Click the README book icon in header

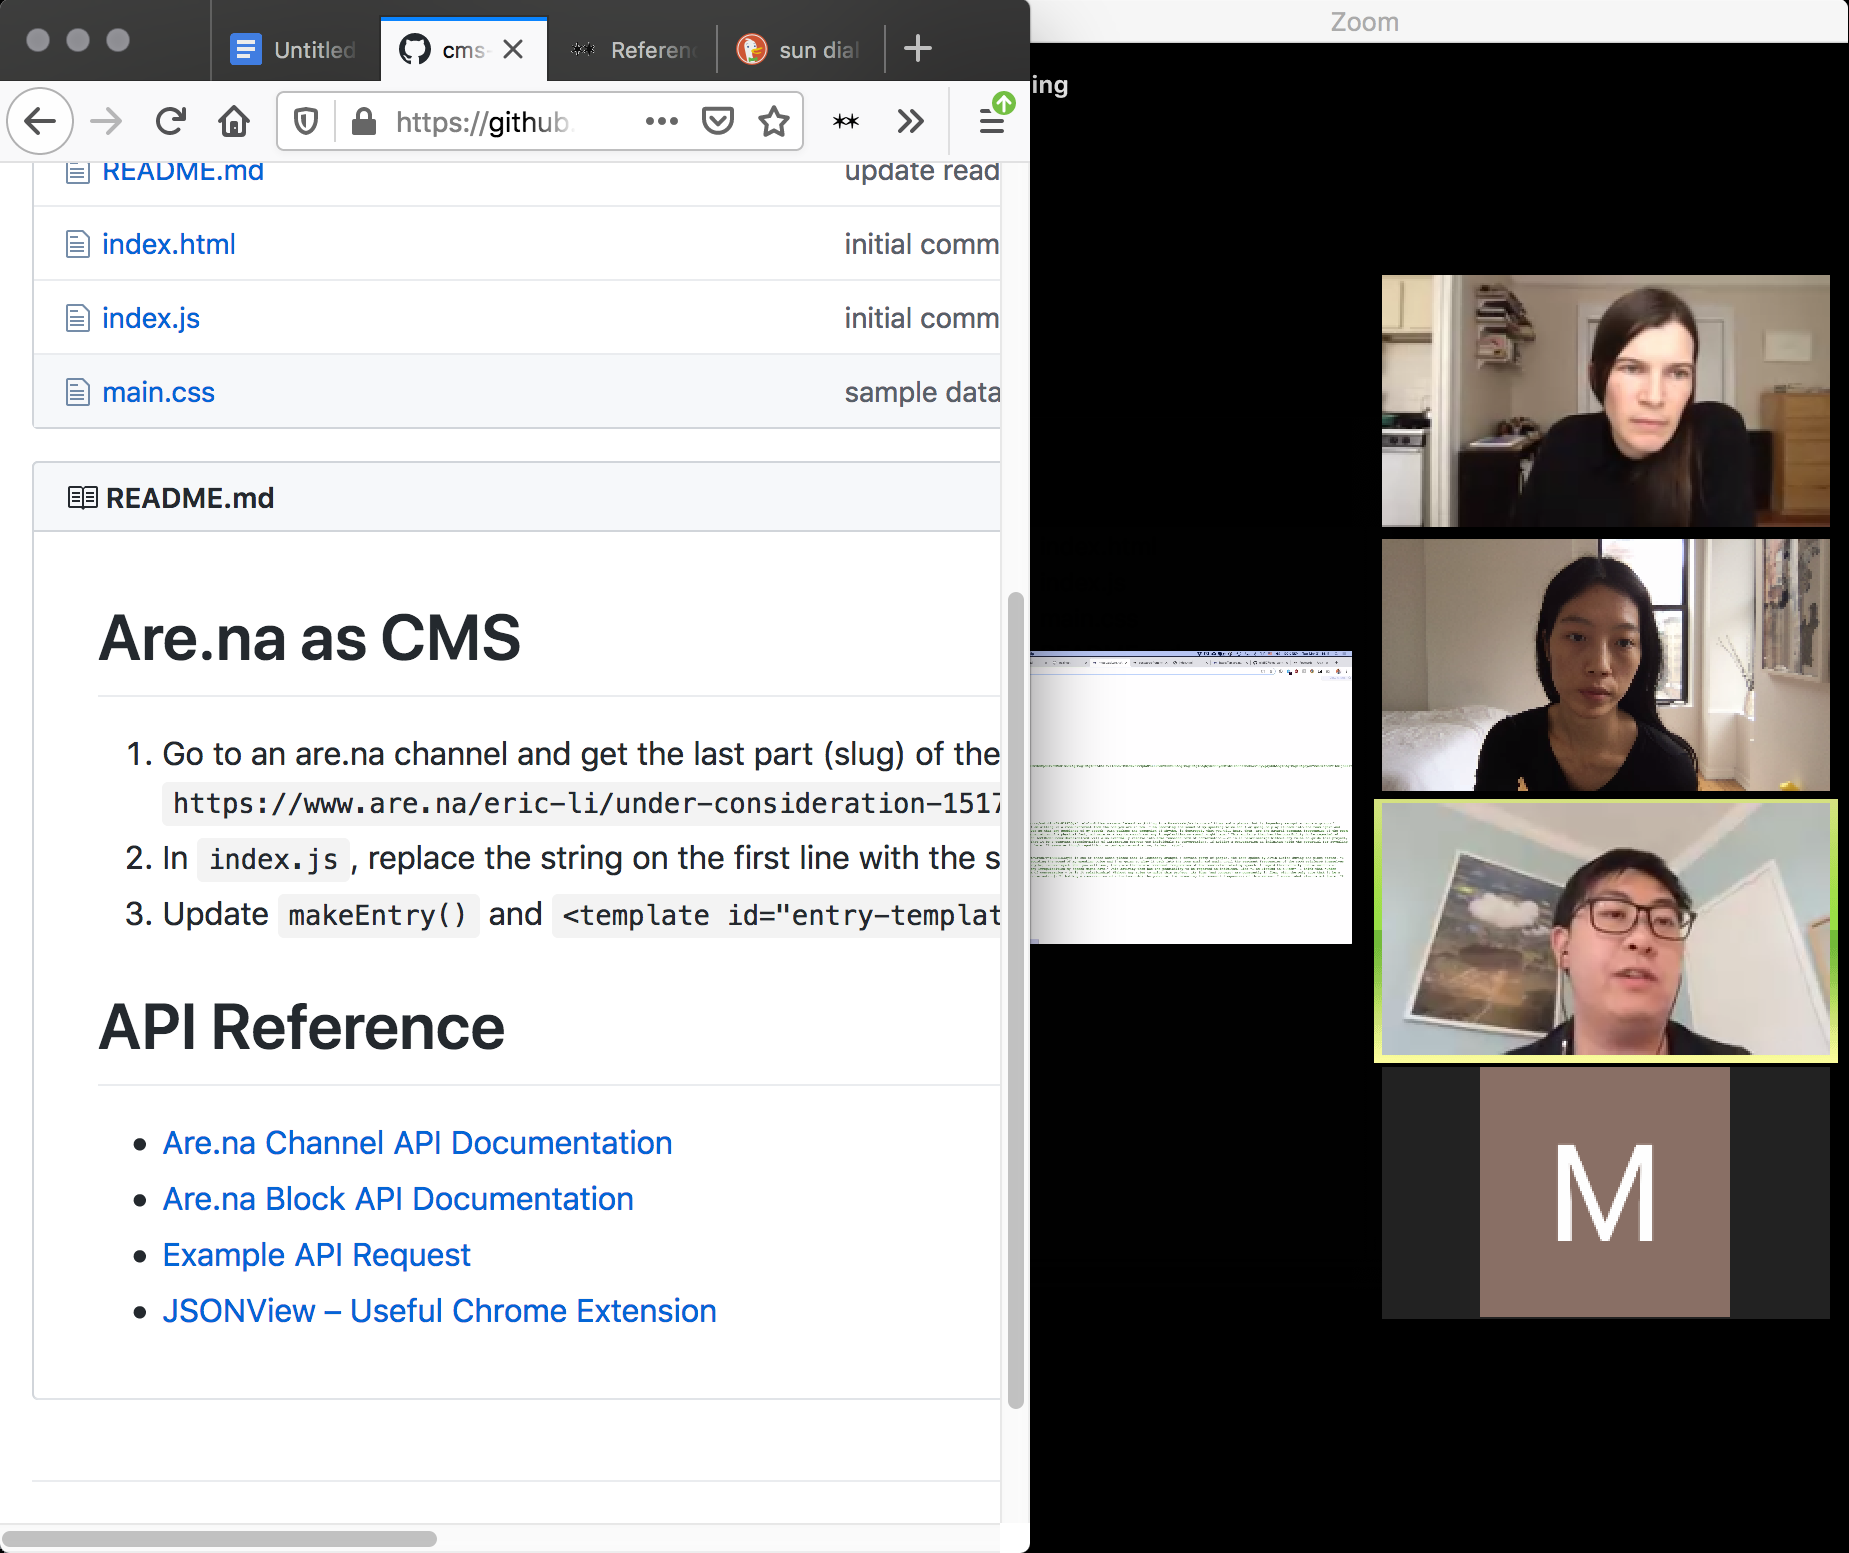pos(82,497)
